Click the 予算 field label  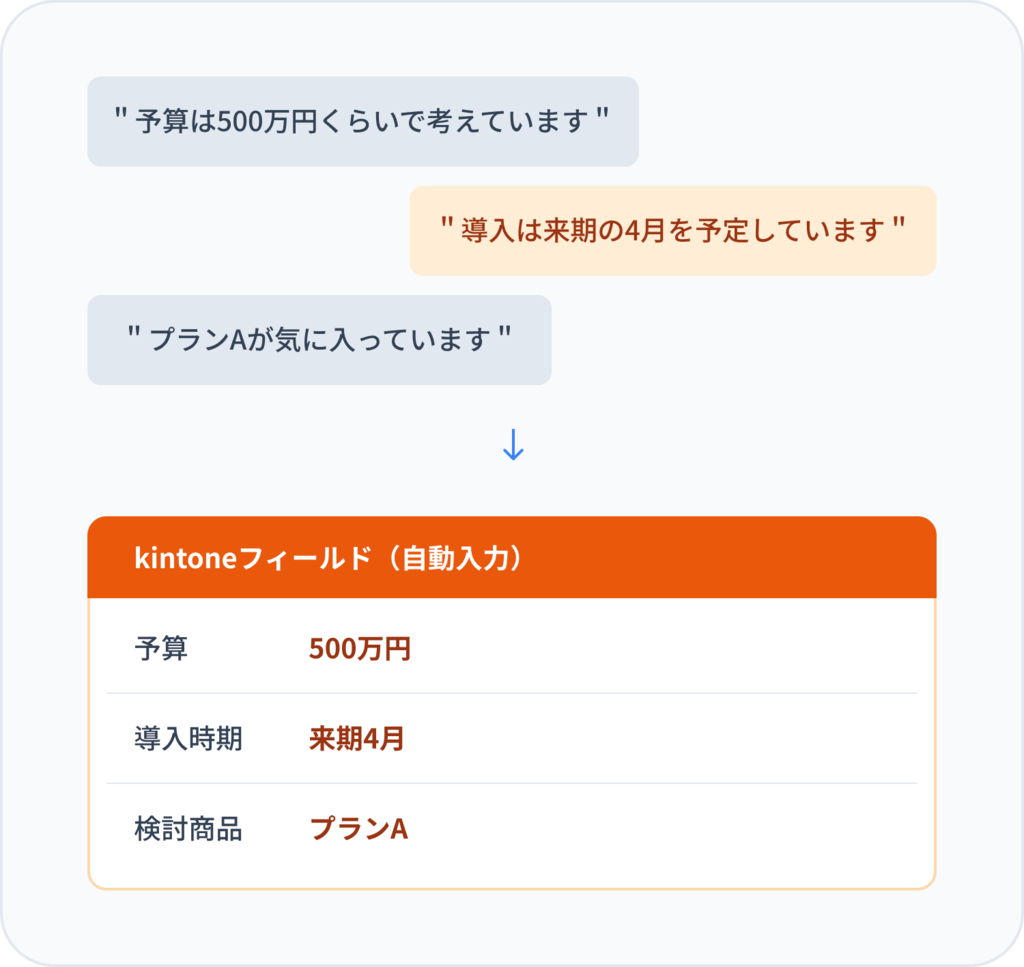[161, 649]
